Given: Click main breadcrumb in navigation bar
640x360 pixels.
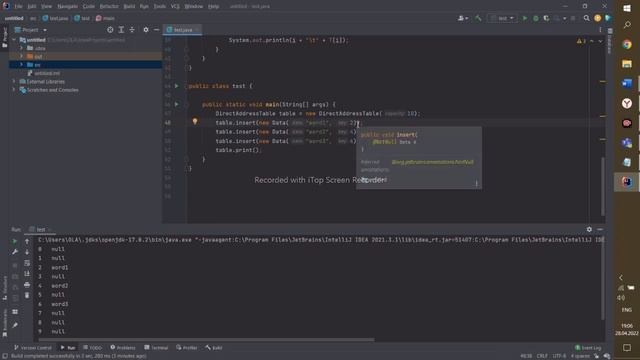Looking at the screenshot, I should coord(105,18).
